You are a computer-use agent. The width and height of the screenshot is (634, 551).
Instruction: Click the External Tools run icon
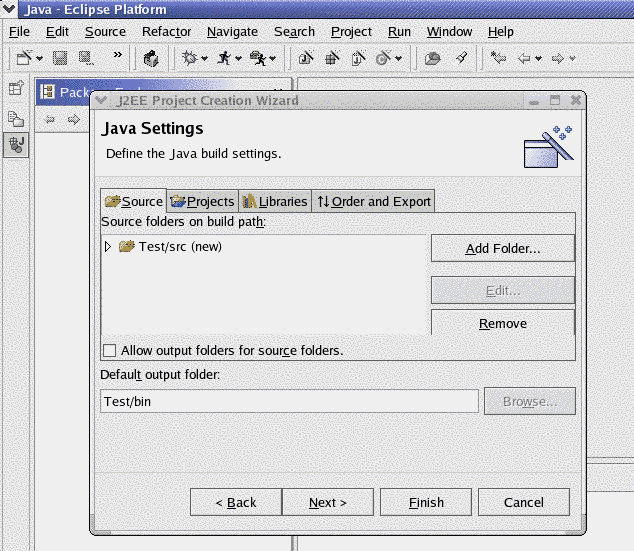point(258,58)
